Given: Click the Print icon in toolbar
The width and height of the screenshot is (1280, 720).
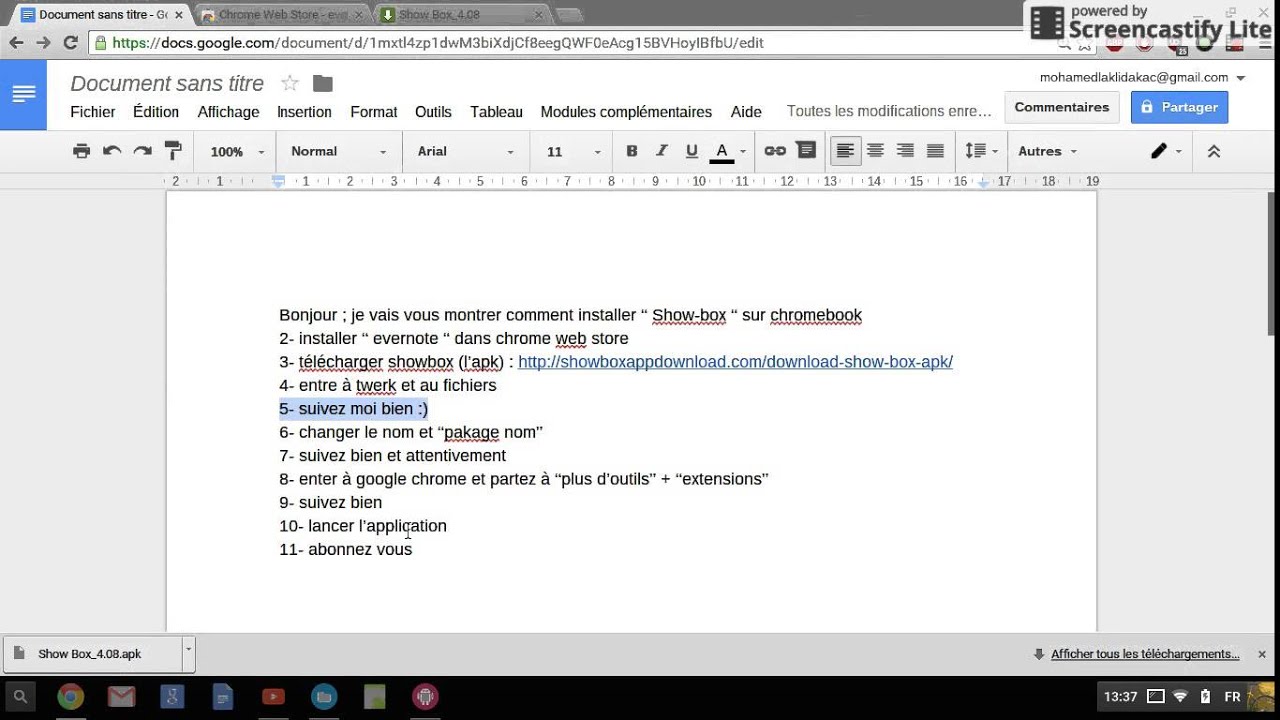Looking at the screenshot, I should tap(82, 151).
